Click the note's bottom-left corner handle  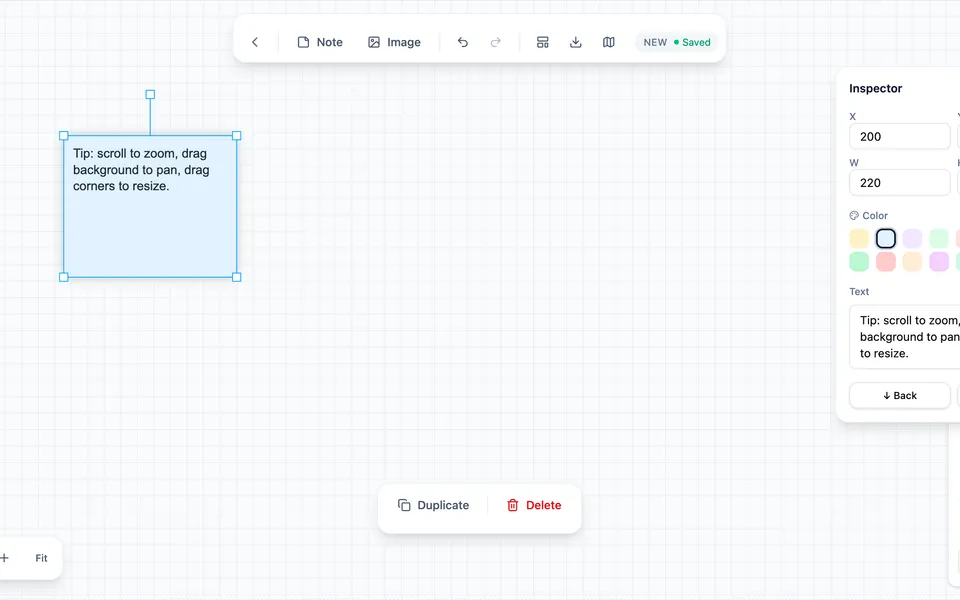coord(64,277)
